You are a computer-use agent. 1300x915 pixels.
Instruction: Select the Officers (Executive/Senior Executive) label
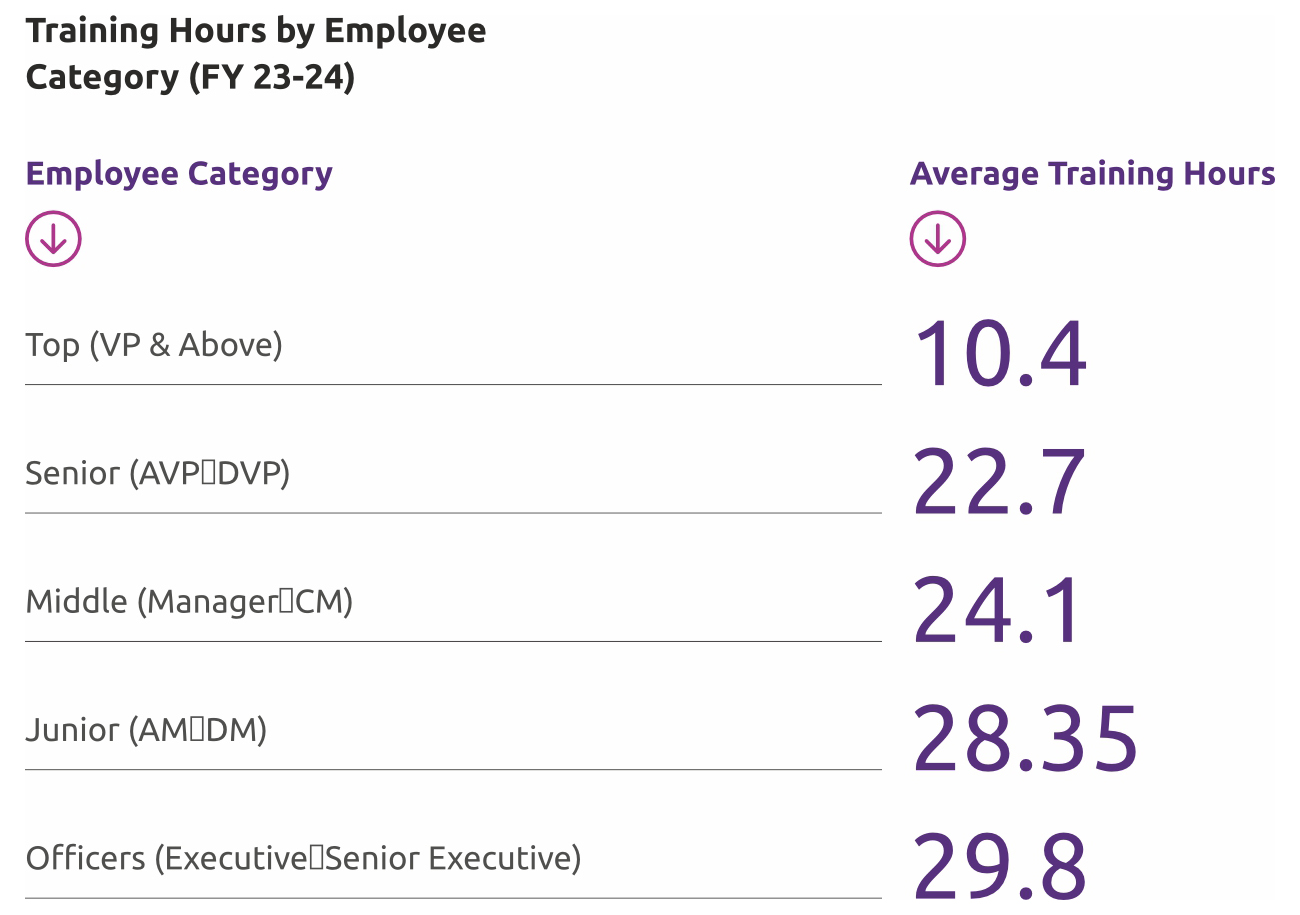pyautogui.click(x=303, y=858)
